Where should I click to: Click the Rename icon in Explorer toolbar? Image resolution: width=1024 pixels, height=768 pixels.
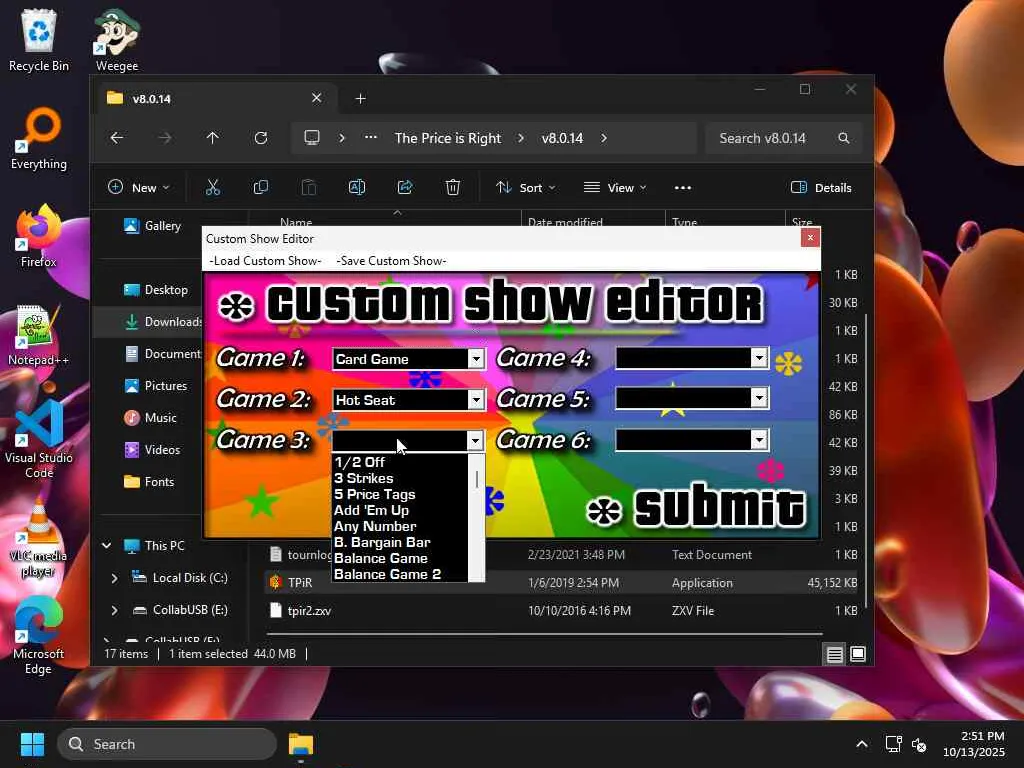click(357, 187)
